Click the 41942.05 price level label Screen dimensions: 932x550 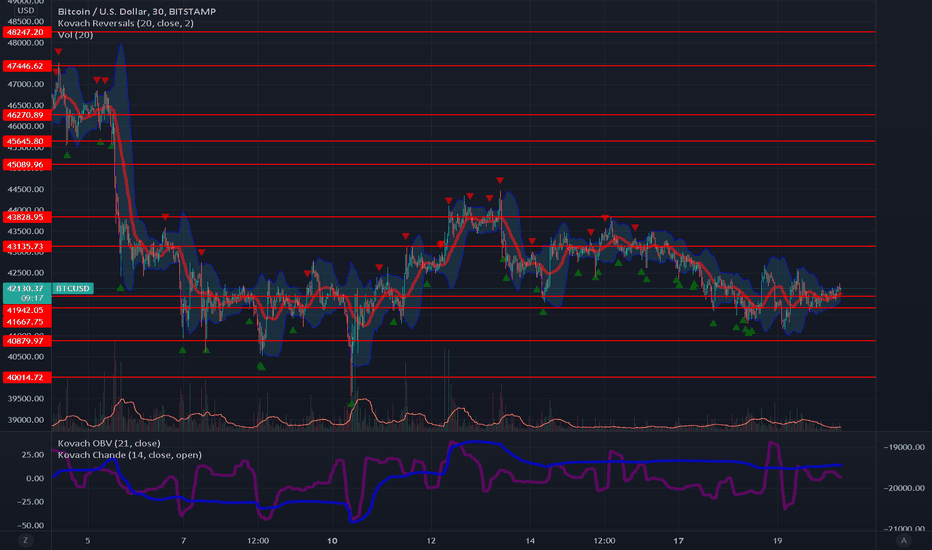click(x=27, y=310)
